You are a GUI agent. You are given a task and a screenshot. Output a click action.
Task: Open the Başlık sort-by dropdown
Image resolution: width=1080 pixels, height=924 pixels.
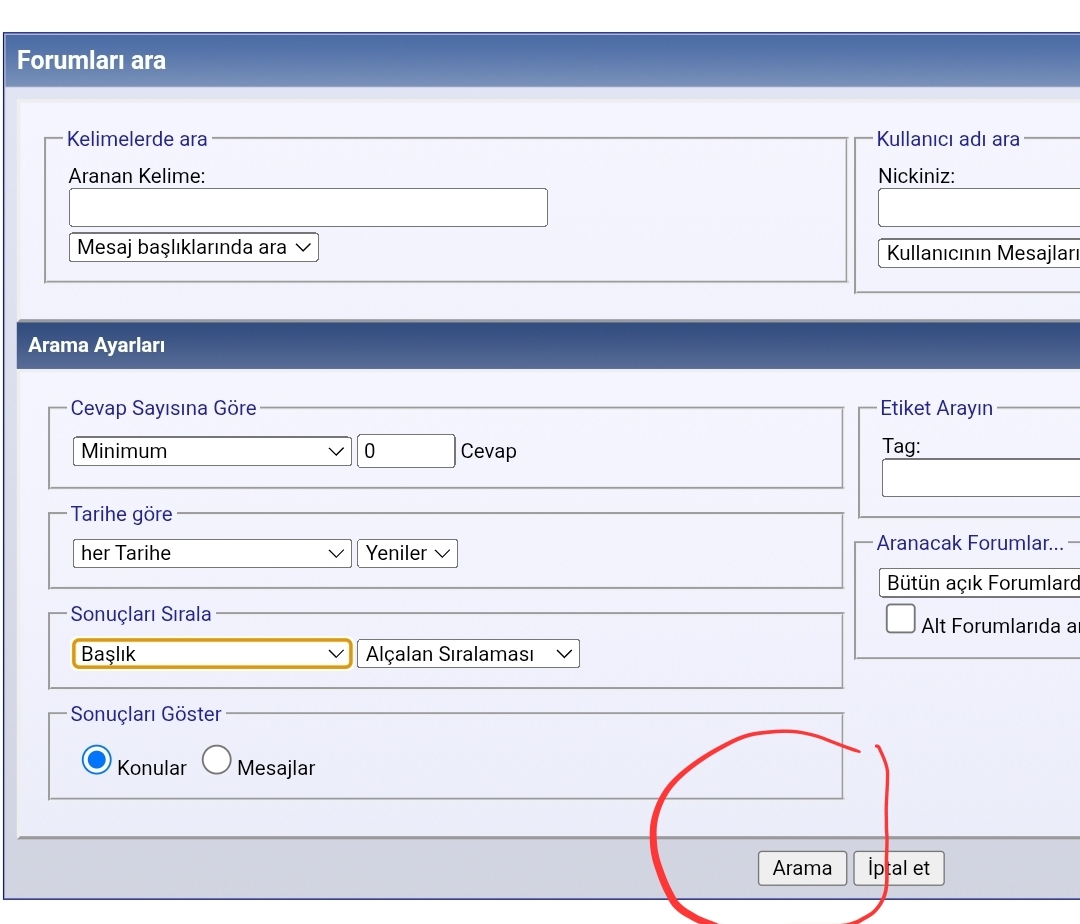tap(212, 654)
